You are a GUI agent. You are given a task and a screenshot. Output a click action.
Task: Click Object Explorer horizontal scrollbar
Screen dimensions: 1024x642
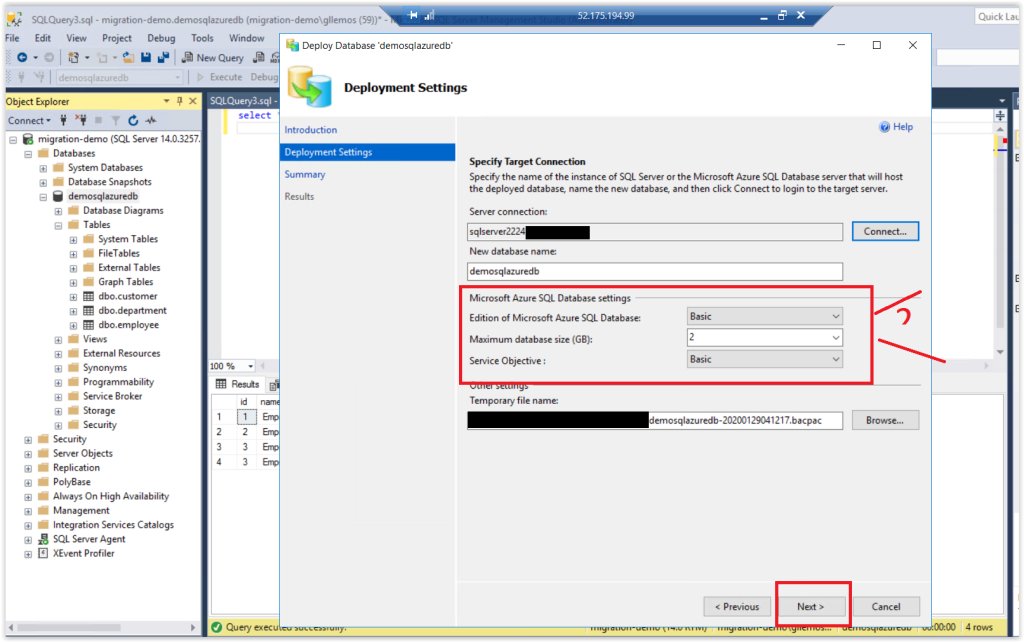point(103,628)
